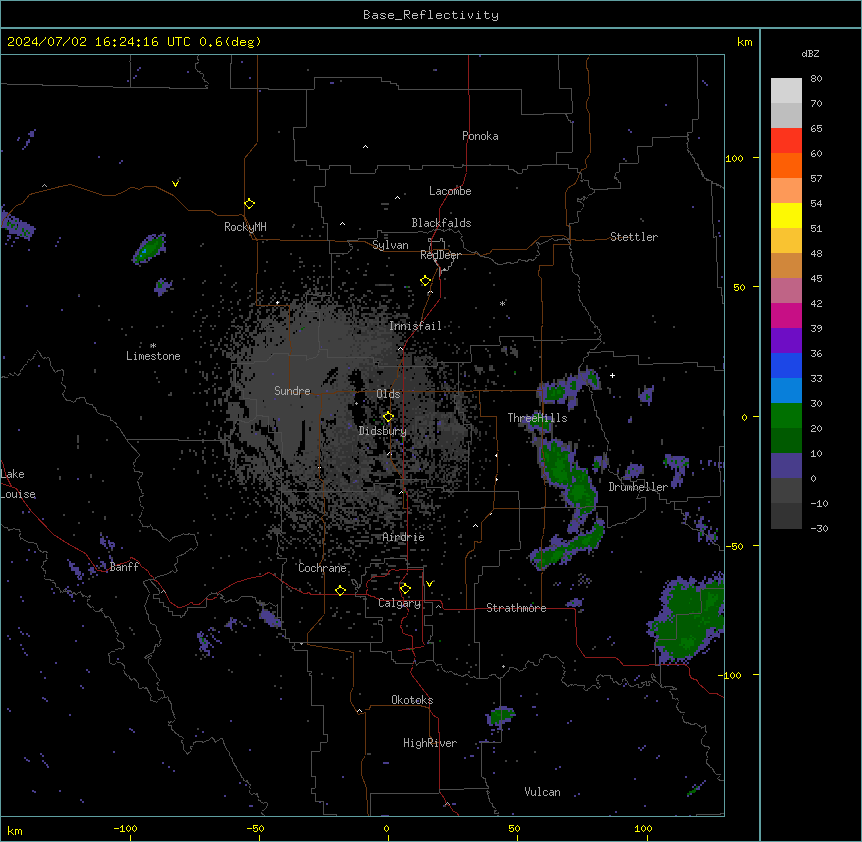Click the Base_Reflectivity title text

pyautogui.click(x=430, y=15)
